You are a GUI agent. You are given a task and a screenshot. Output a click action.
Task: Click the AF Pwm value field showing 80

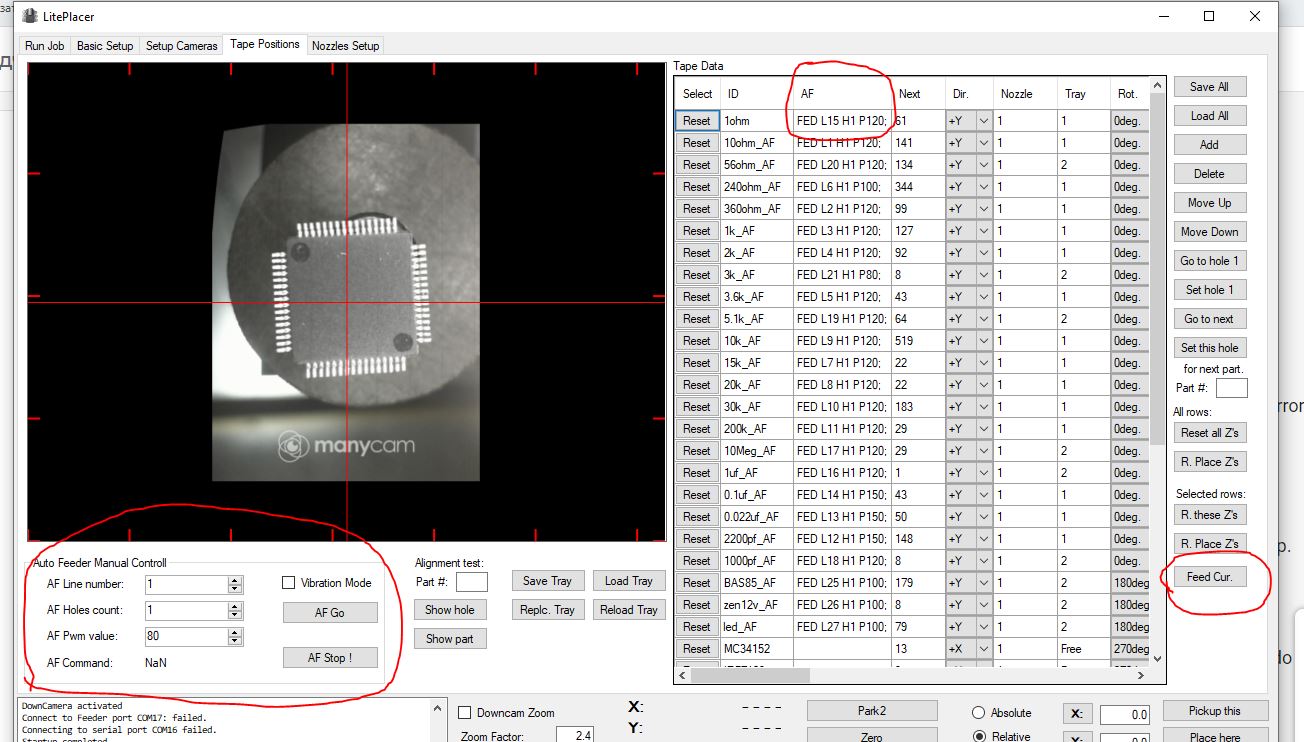coord(186,636)
